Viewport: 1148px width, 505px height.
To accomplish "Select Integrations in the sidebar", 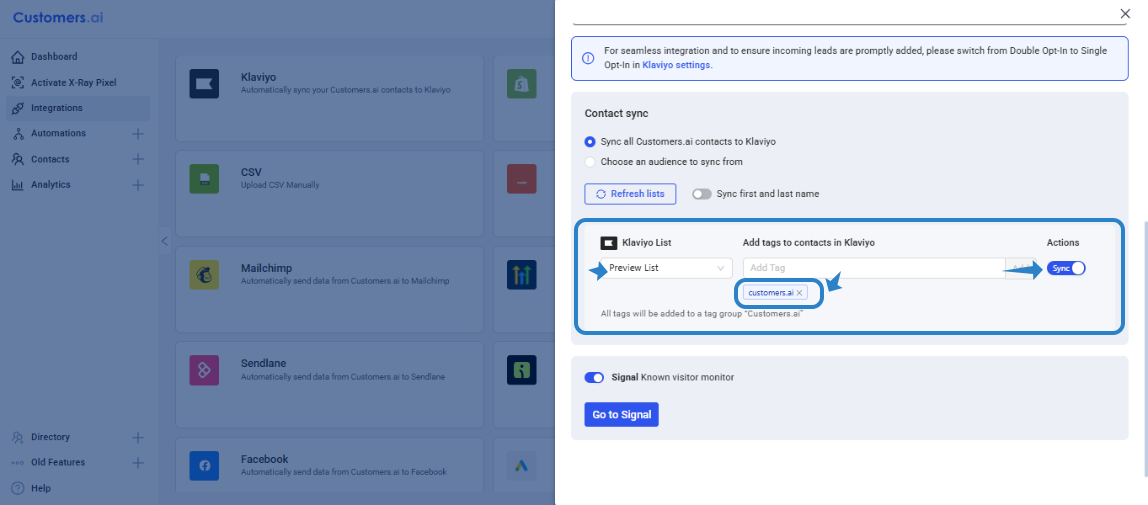I will click(x=77, y=108).
